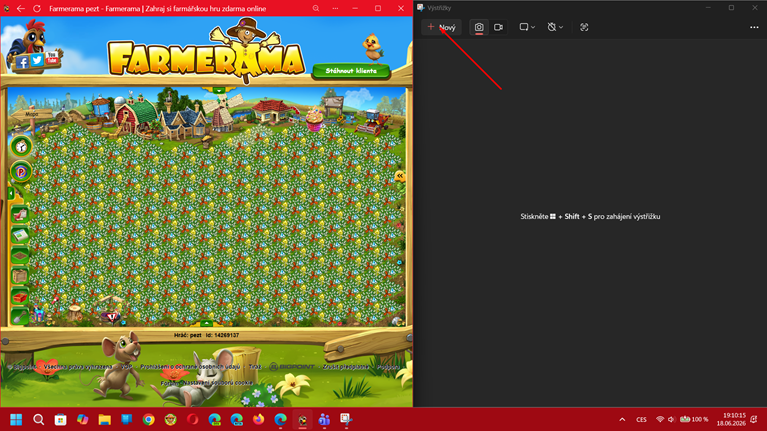Show hidden system tray icons chevron
767x431 pixels.
622,420
